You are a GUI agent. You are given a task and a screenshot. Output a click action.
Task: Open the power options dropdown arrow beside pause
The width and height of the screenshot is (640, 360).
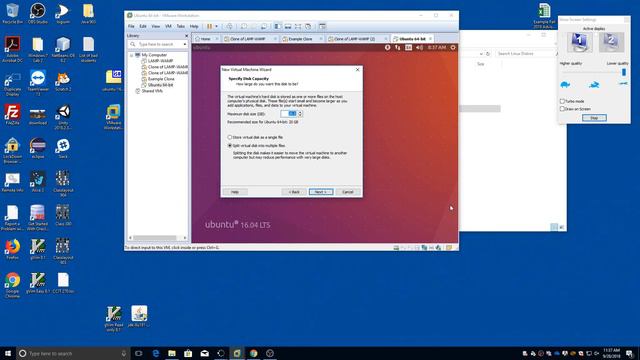pos(216,27)
